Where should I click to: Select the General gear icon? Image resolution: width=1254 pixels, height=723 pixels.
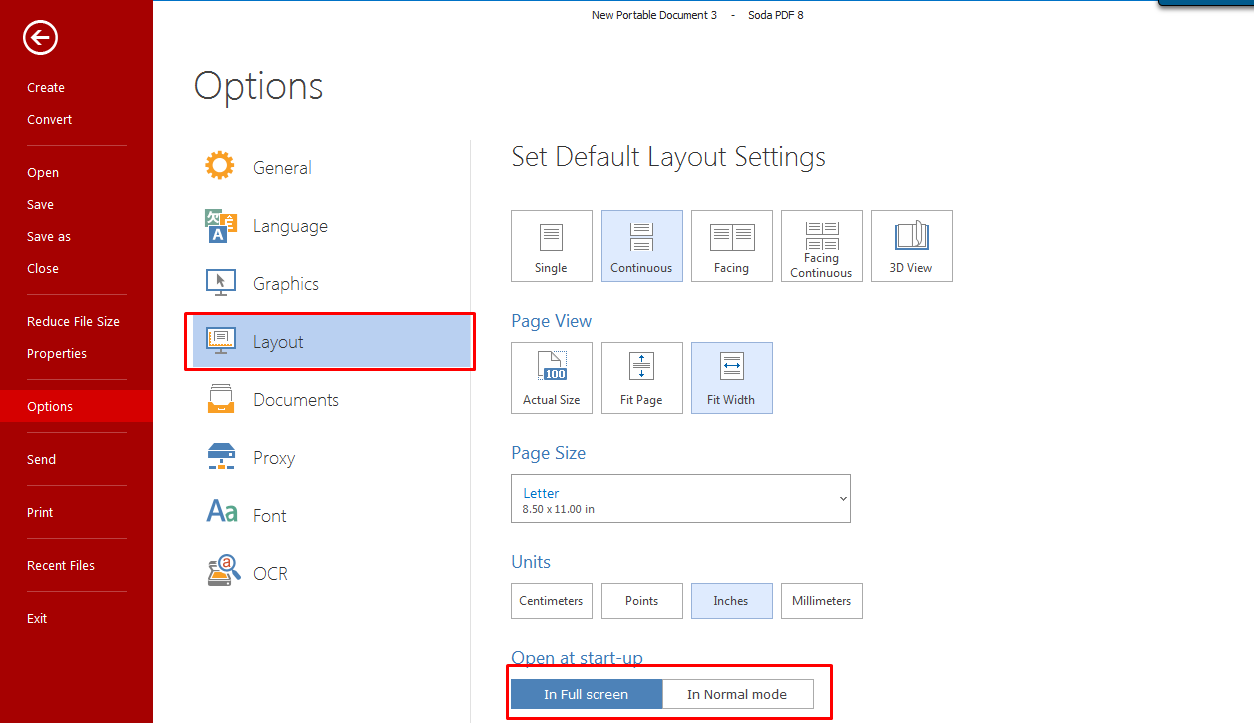[x=220, y=166]
